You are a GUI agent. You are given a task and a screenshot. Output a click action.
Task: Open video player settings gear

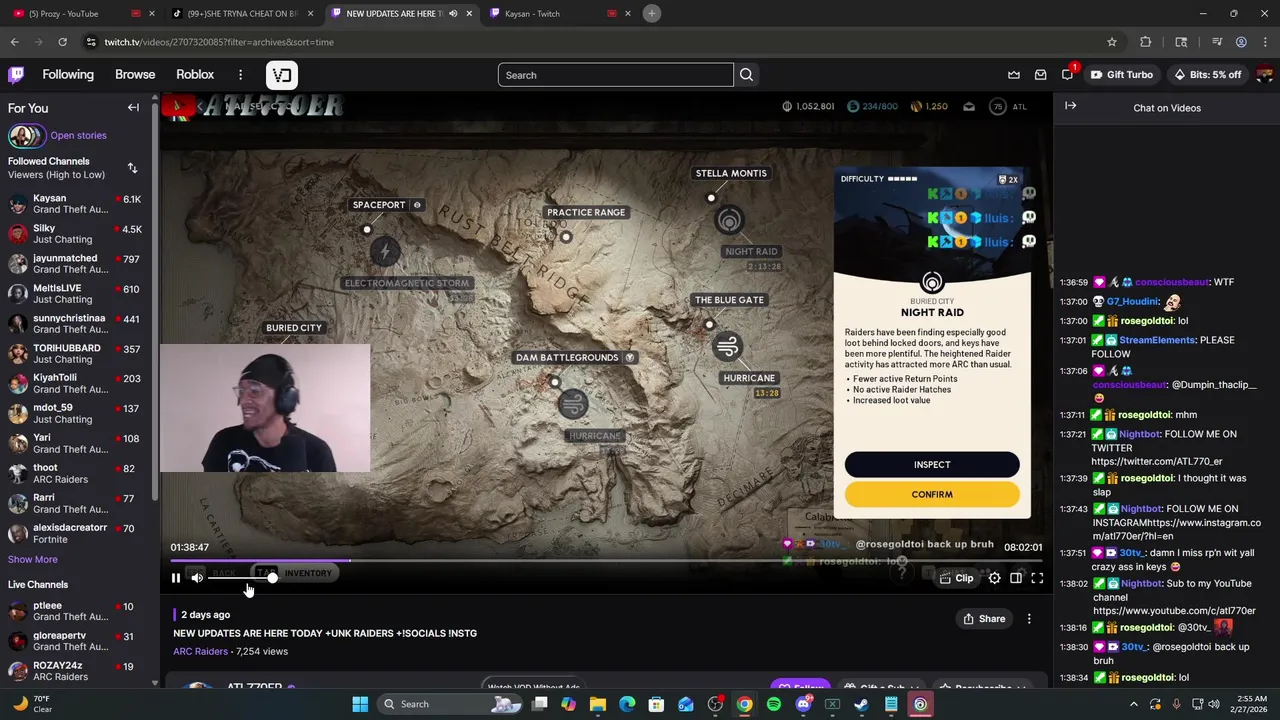click(994, 578)
